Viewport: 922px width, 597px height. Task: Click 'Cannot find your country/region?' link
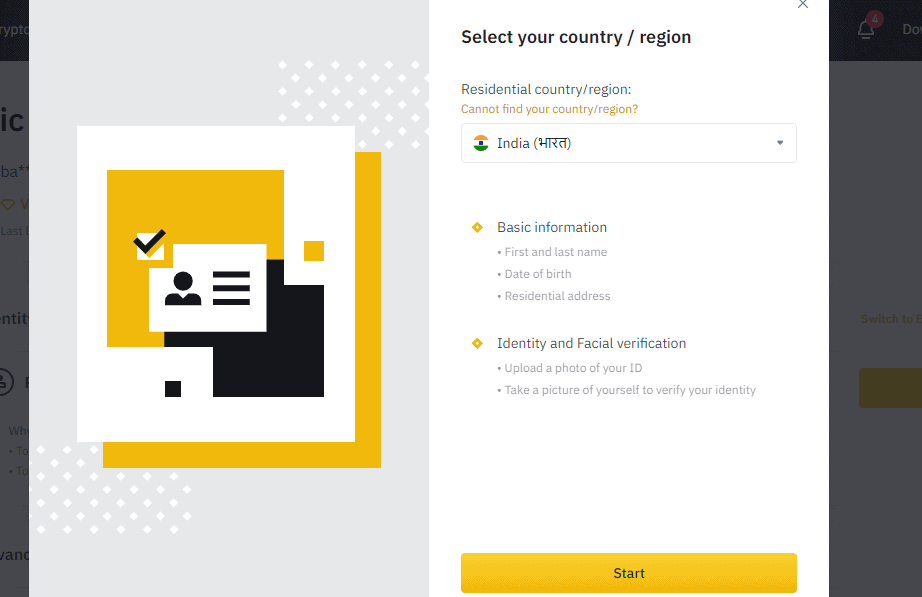coord(549,109)
